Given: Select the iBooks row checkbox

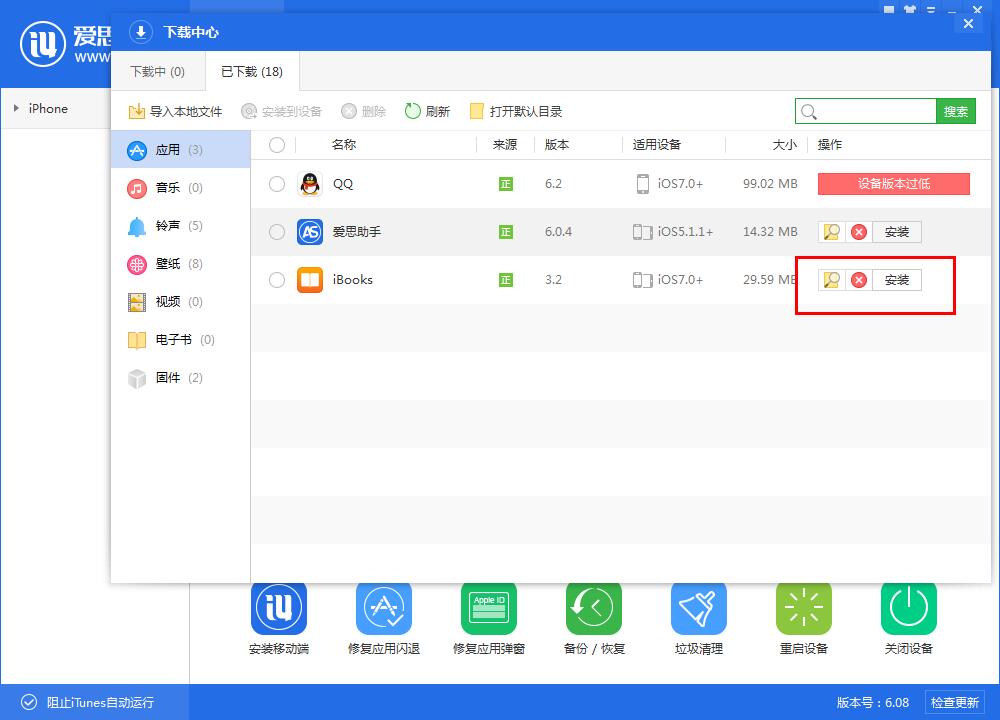Looking at the screenshot, I should pos(277,280).
